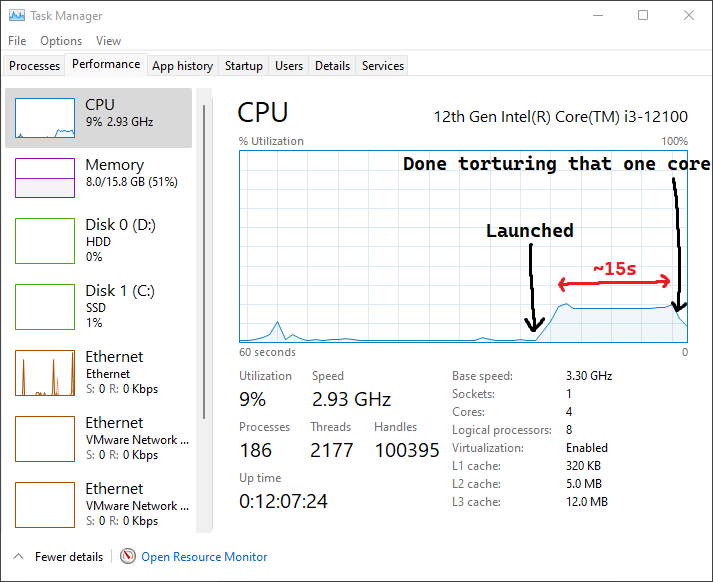Switch to the Processes tab
This screenshot has height=582, width=713.
coord(34,66)
